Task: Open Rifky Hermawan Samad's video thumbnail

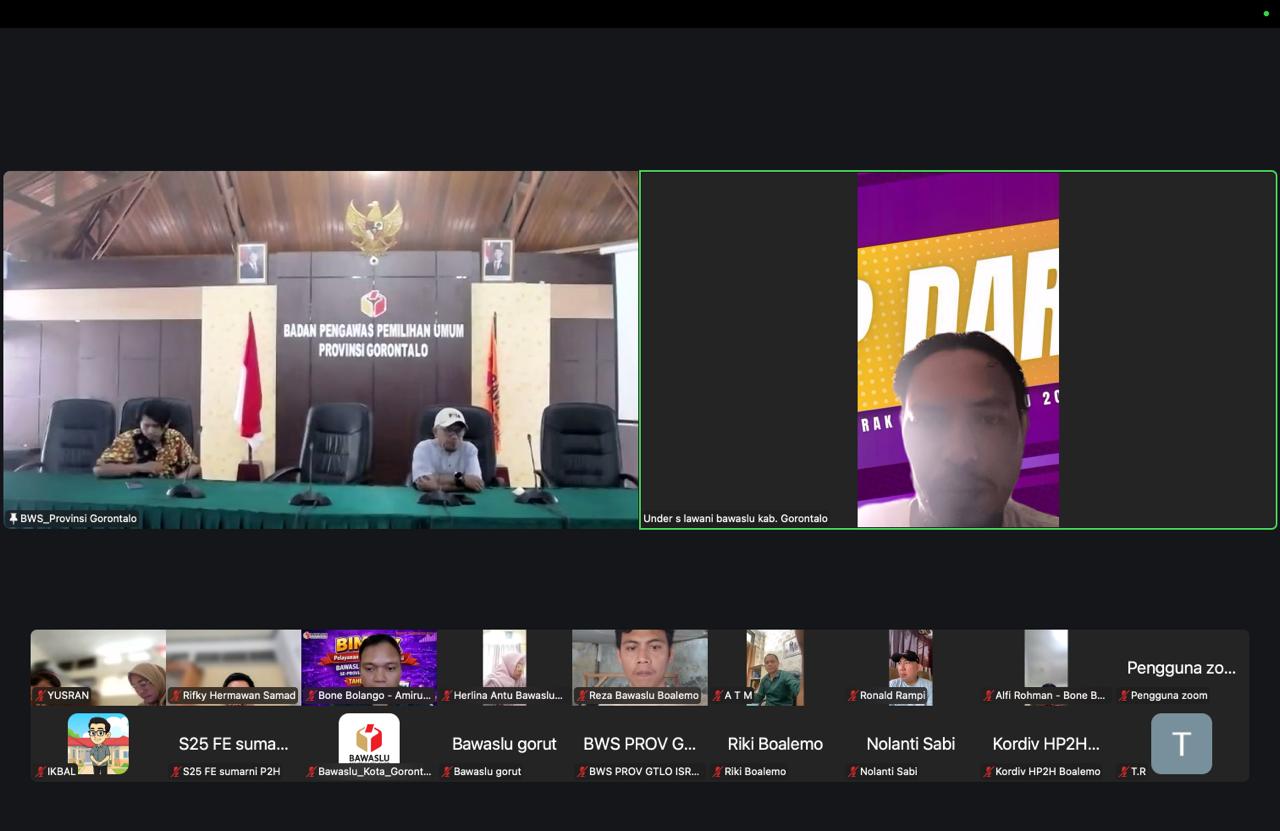Action: [233, 667]
